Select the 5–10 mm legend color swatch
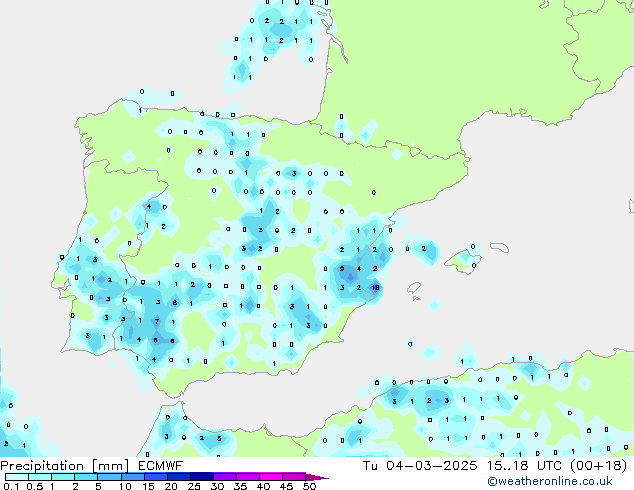The image size is (634, 490). pyautogui.click(x=109, y=477)
